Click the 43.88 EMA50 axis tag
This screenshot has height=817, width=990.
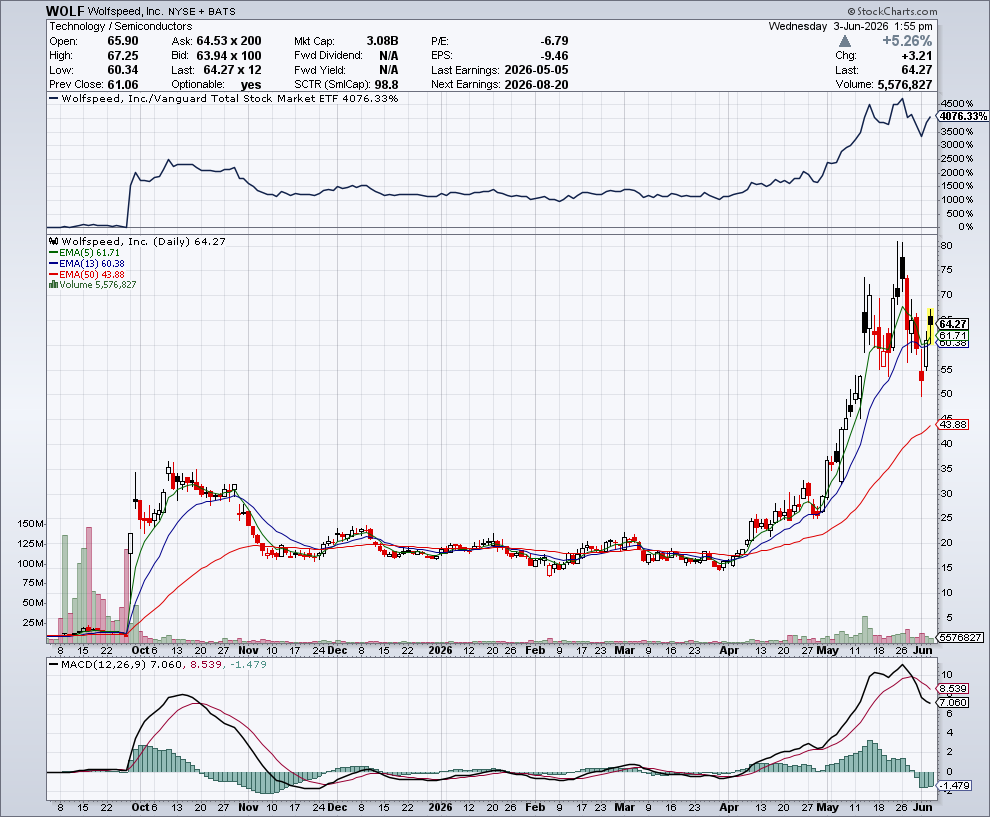click(x=953, y=424)
